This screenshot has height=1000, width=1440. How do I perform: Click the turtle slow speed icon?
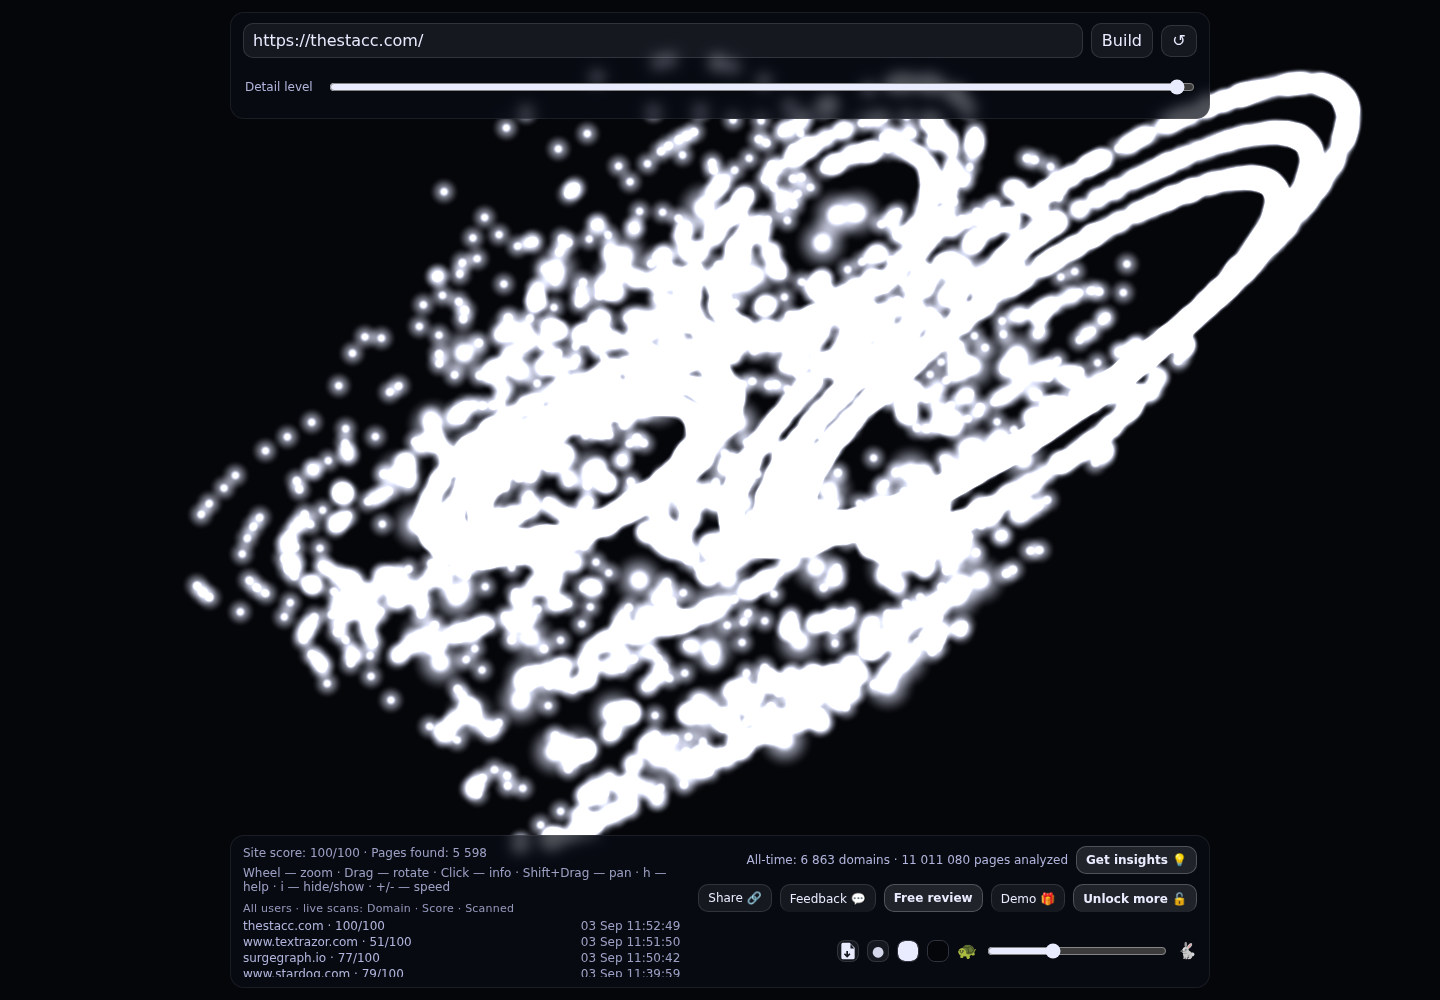coord(966,951)
